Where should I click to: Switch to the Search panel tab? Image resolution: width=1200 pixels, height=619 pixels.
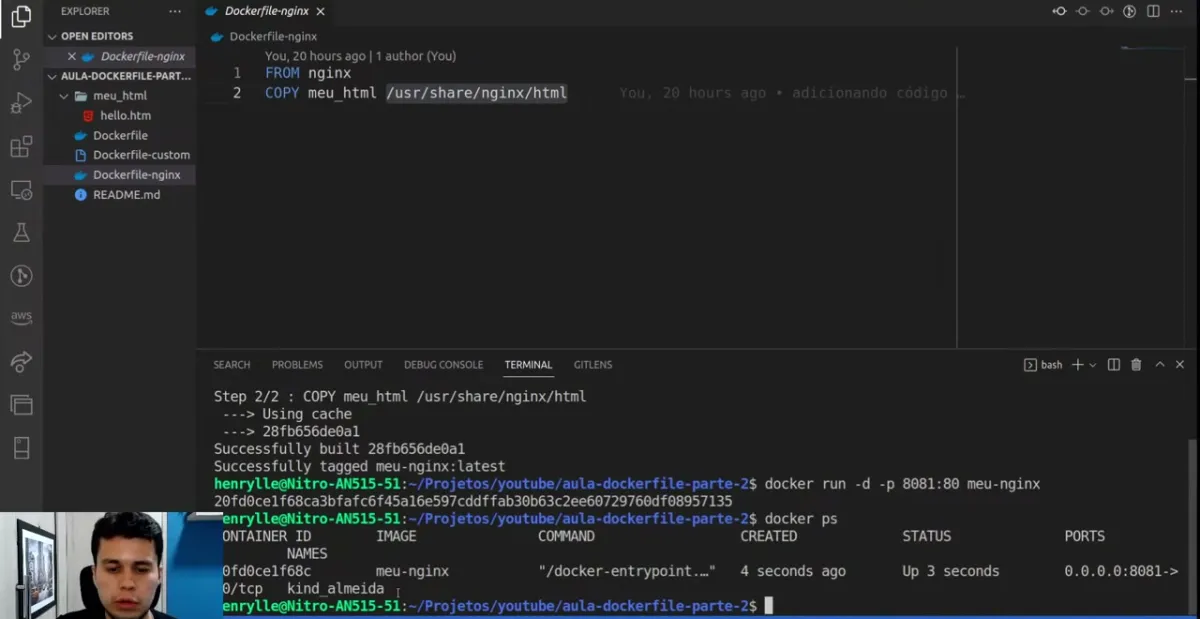click(232, 365)
